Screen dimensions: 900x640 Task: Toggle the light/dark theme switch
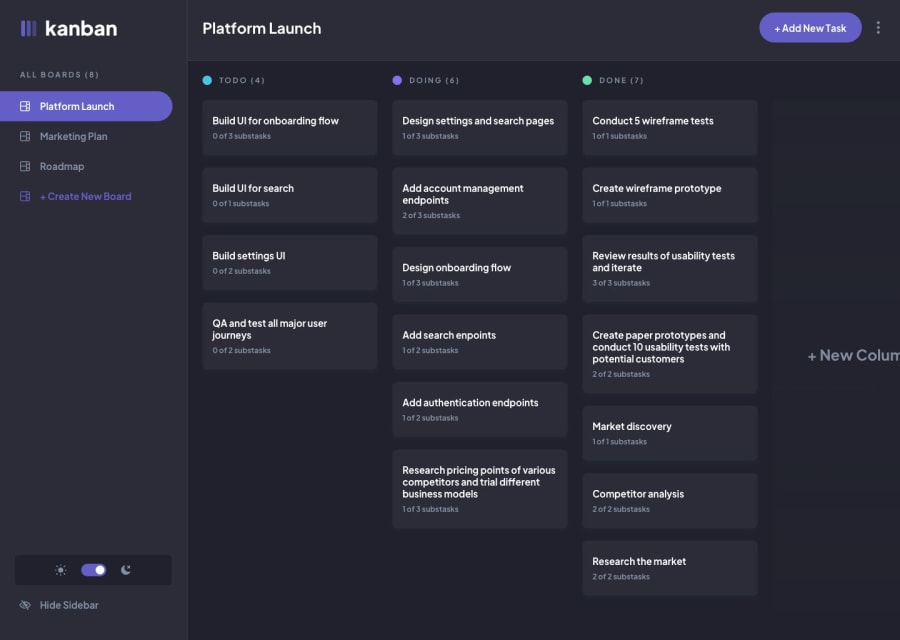click(x=94, y=570)
